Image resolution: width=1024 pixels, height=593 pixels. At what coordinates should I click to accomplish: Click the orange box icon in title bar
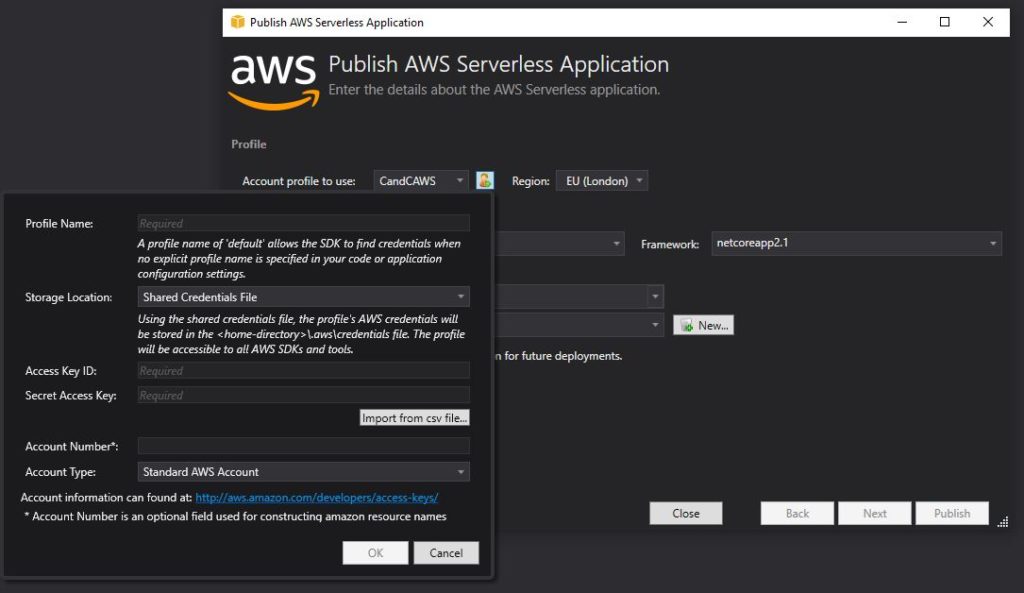coord(237,22)
